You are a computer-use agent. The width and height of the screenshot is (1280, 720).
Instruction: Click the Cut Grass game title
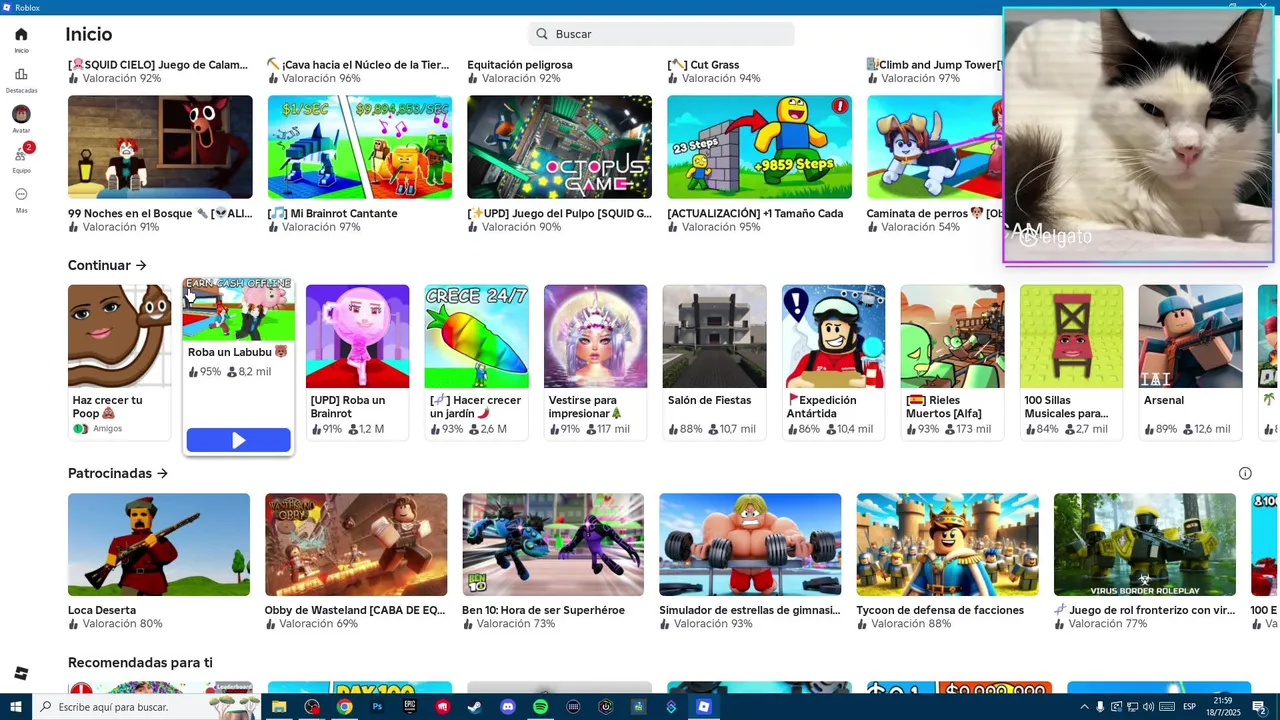point(704,65)
